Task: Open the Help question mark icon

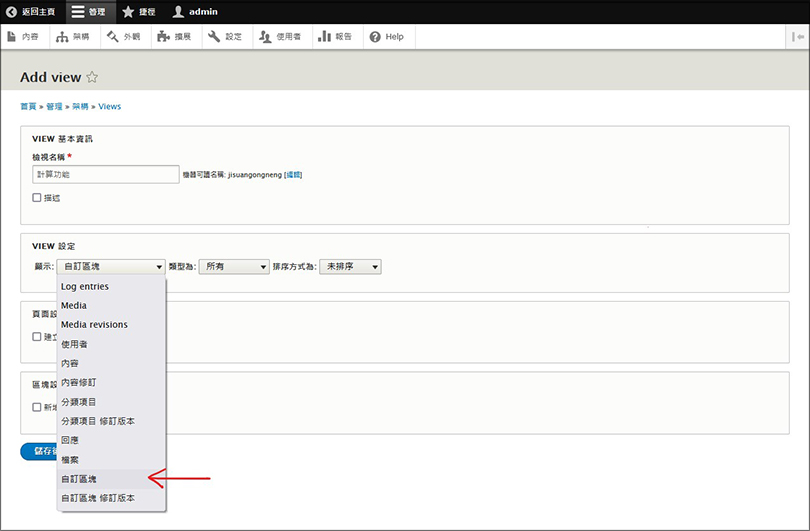Action: click(375, 37)
